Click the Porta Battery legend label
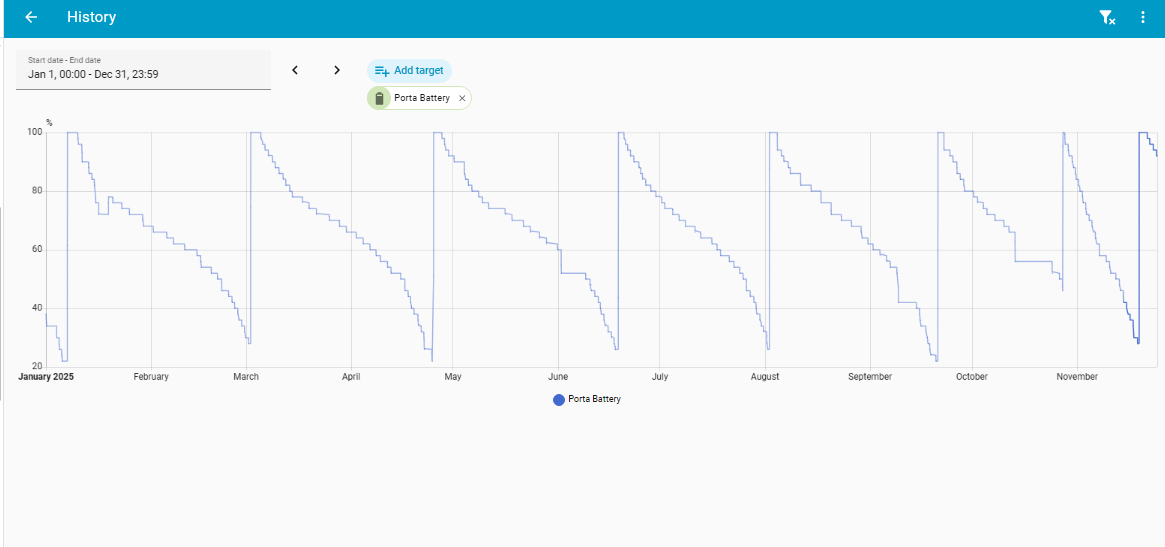The image size is (1165, 547). tap(594, 399)
